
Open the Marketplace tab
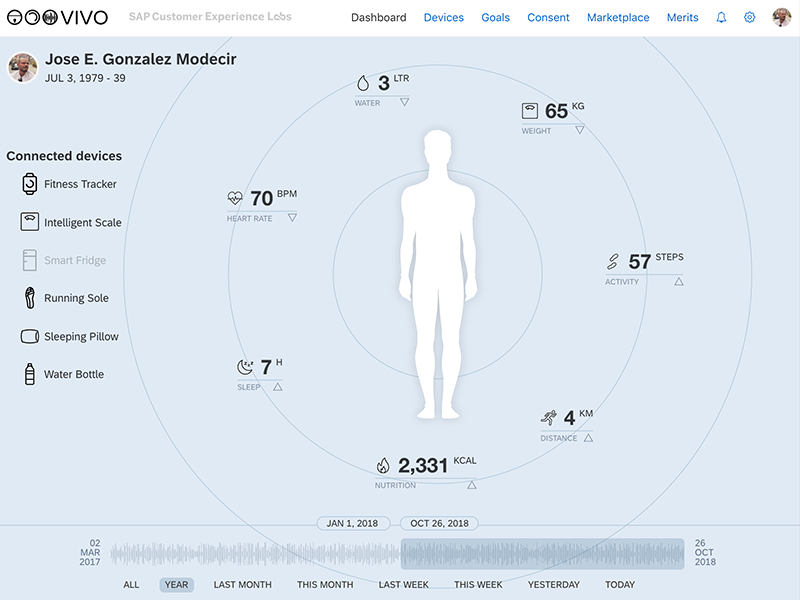618,17
